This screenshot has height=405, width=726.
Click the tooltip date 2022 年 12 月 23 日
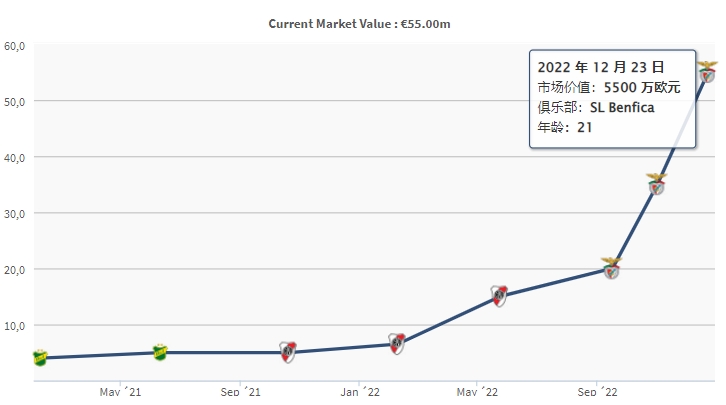[x=601, y=67]
